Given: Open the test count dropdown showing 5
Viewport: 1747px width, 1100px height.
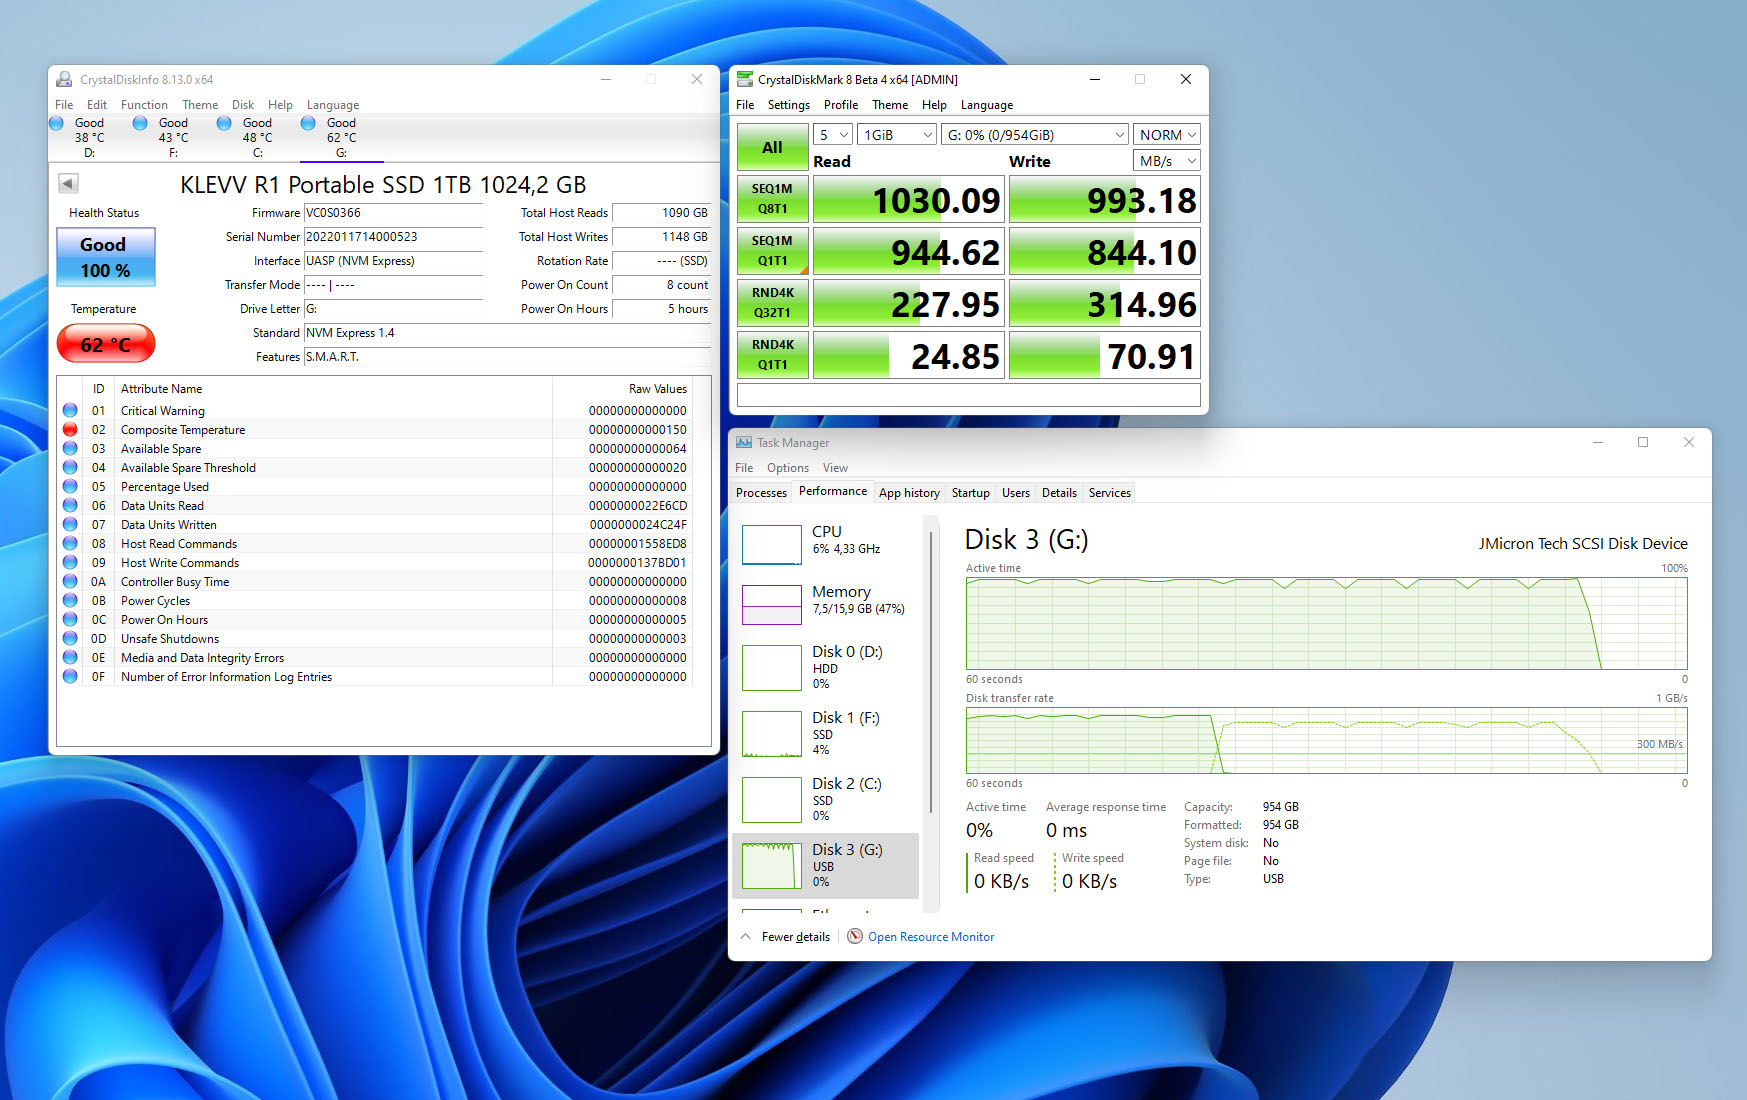Looking at the screenshot, I should pyautogui.click(x=833, y=134).
